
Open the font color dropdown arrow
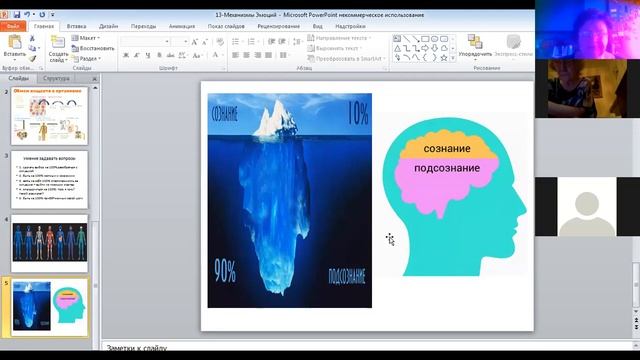(223, 55)
